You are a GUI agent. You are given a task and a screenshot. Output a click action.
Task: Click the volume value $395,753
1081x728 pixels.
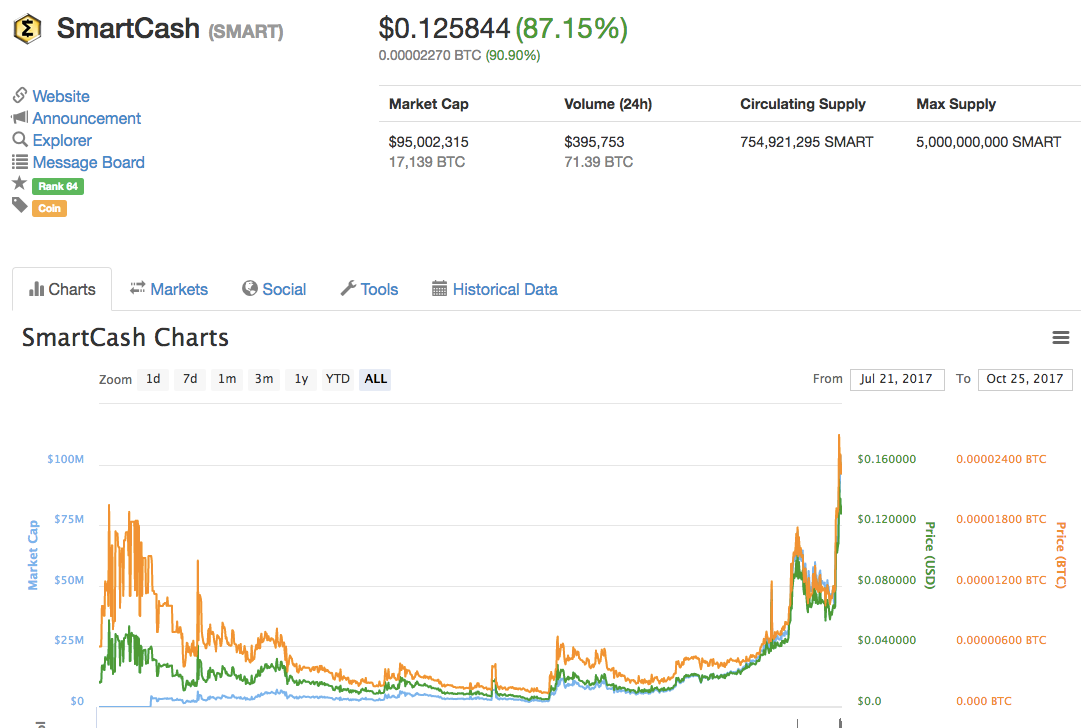pyautogui.click(x=594, y=142)
